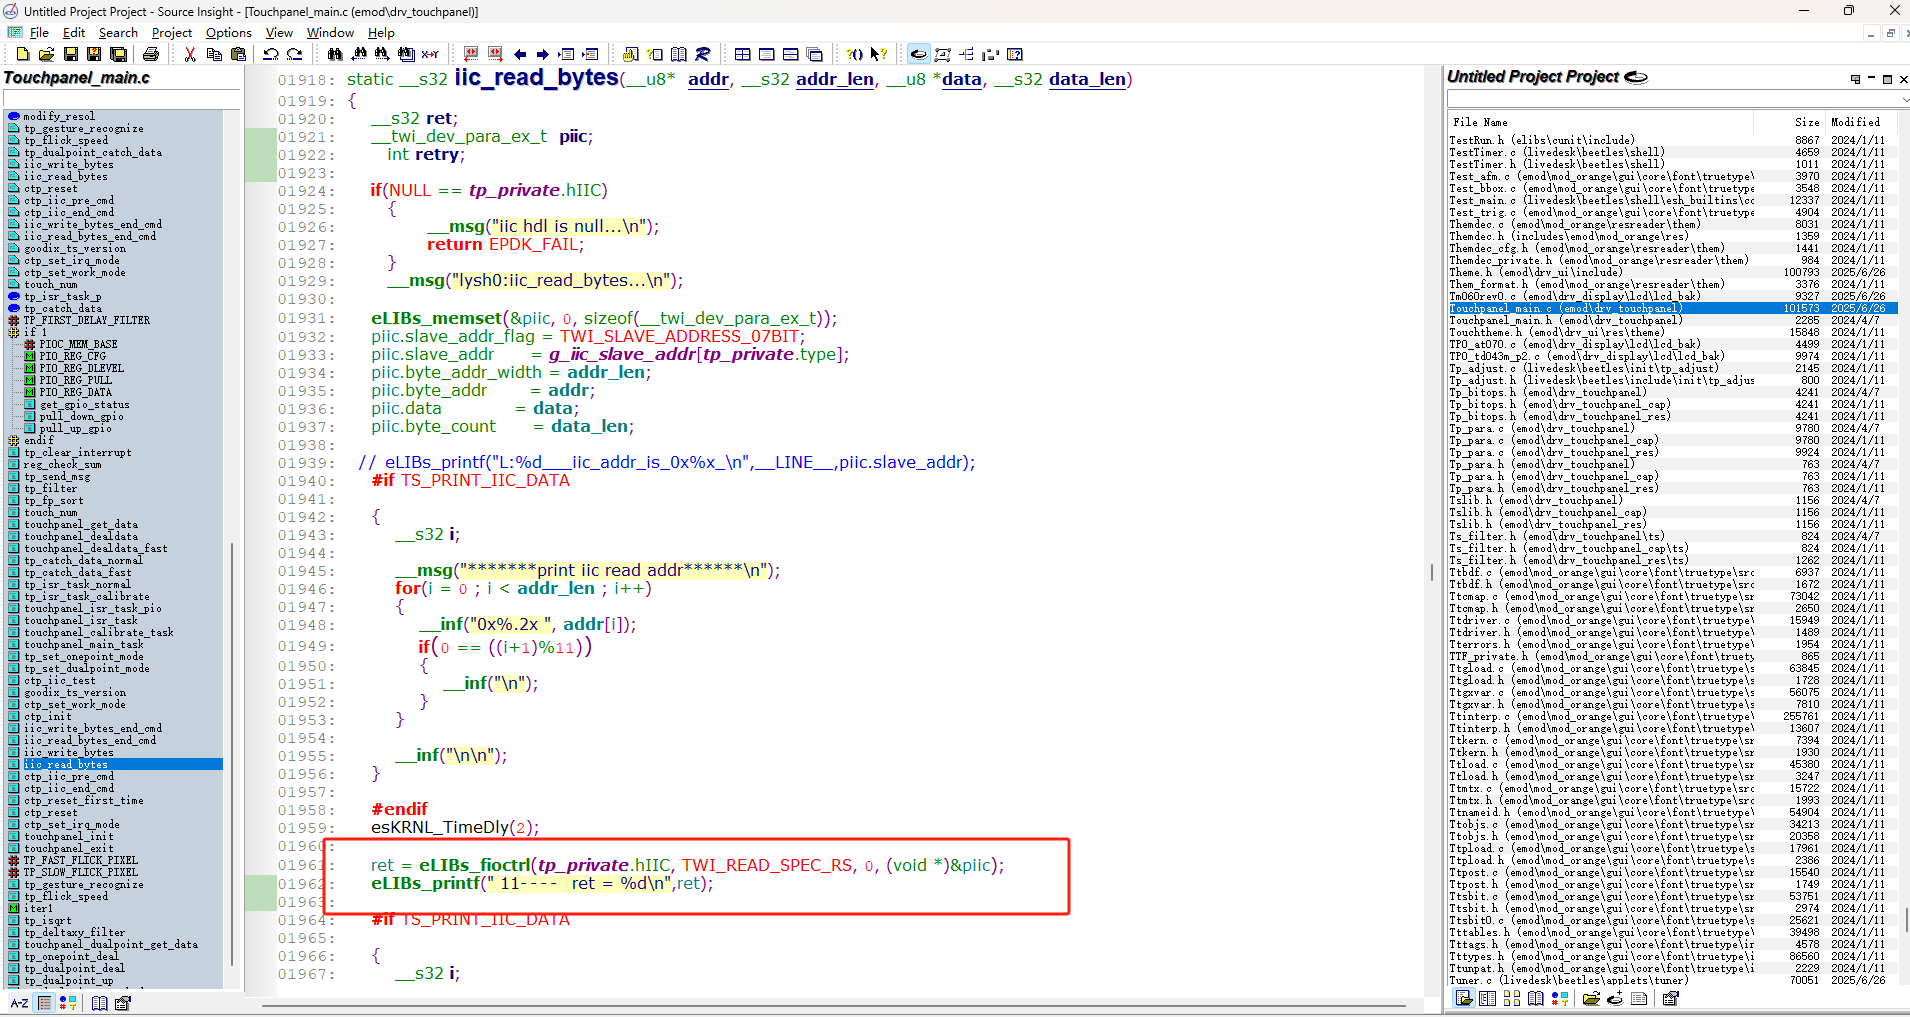
Task: Click the Cut scissors icon
Action: [190, 54]
